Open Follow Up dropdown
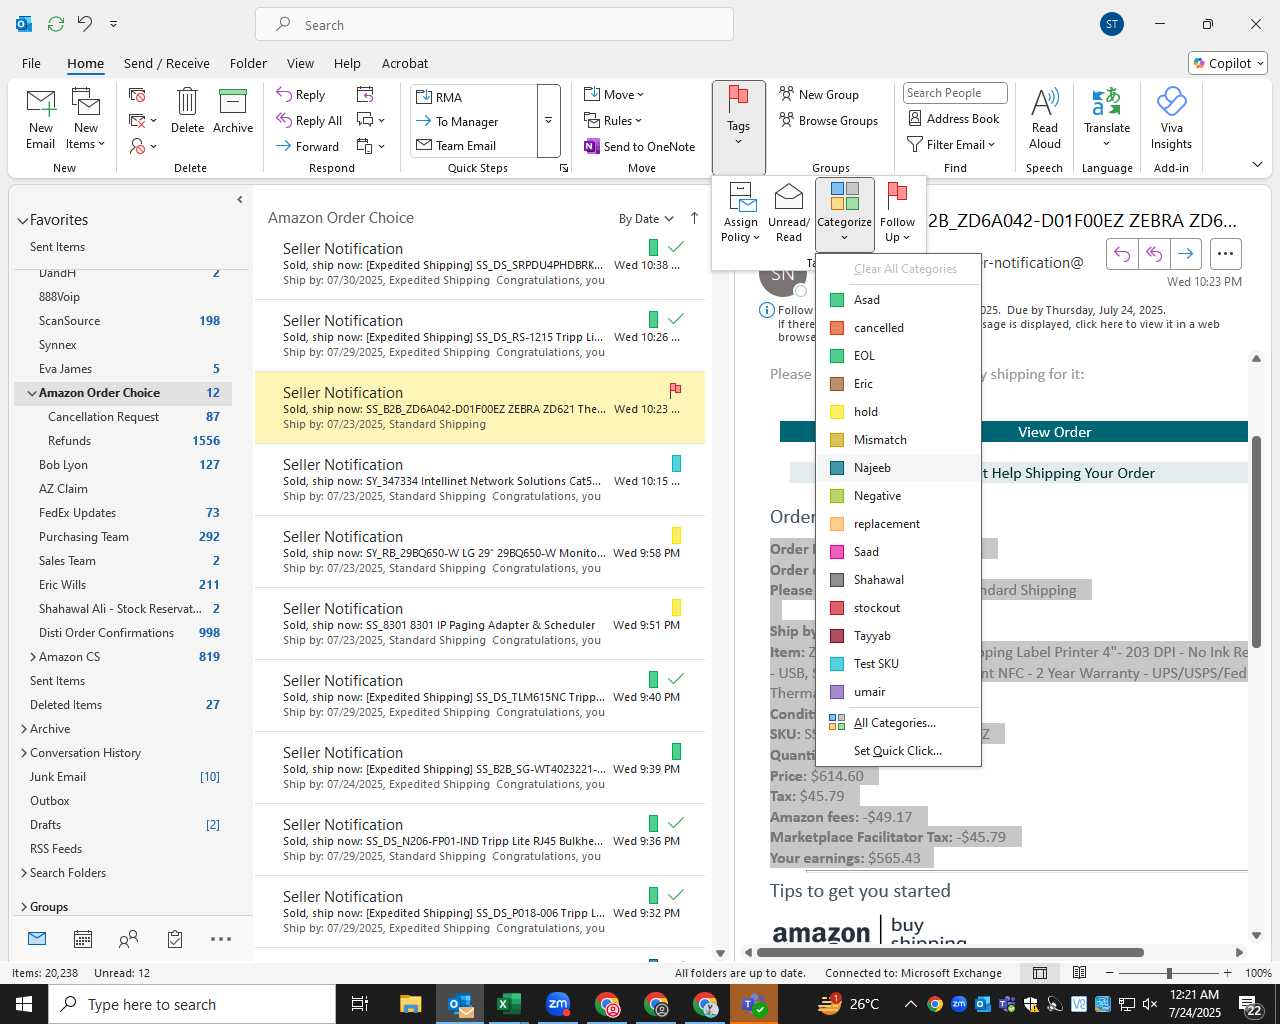This screenshot has width=1280, height=1024. point(897,213)
